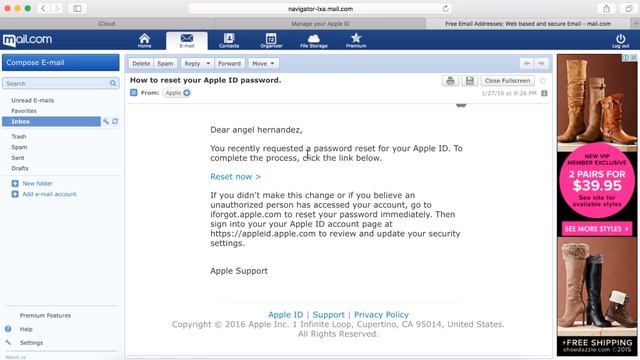This screenshot has height=360, width=640.
Task: Open the Sent folder
Action: pos(18,158)
